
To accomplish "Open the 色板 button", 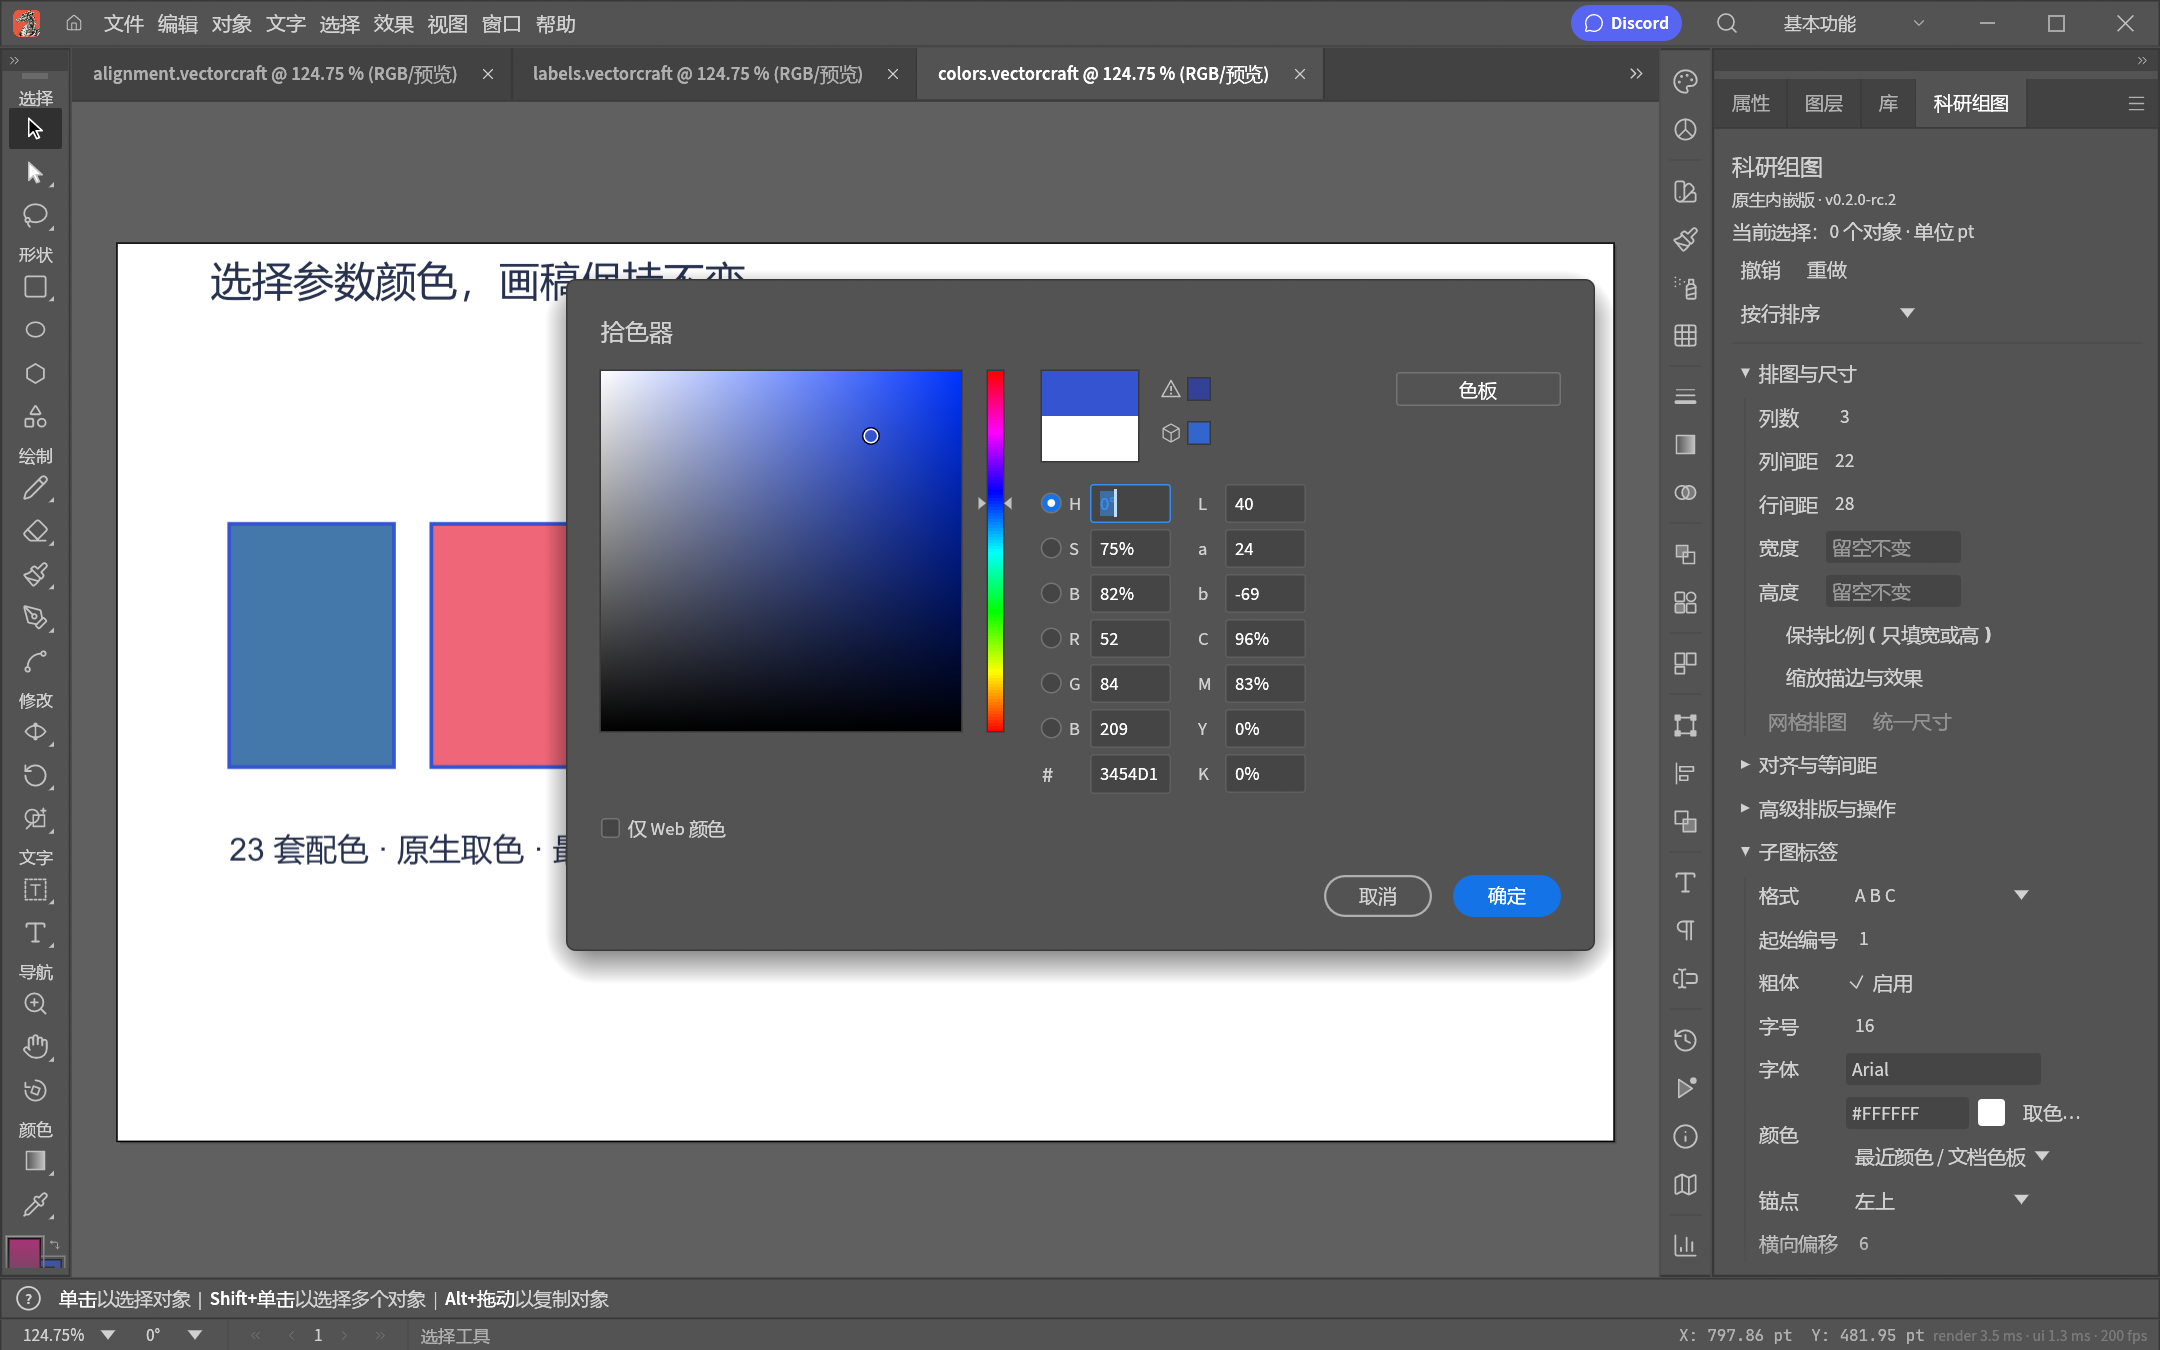I will point(1478,390).
